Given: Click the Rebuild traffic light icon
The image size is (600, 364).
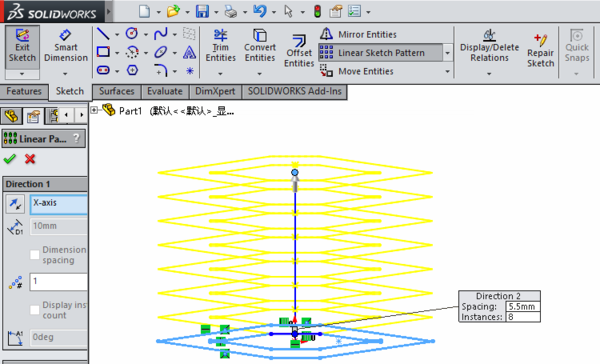Looking at the screenshot, I should coord(317,11).
